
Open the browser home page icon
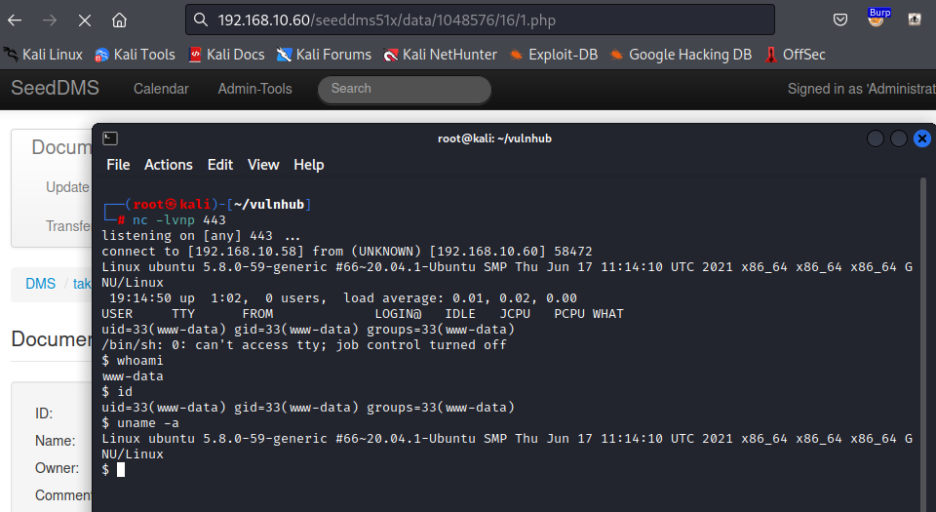tap(119, 20)
